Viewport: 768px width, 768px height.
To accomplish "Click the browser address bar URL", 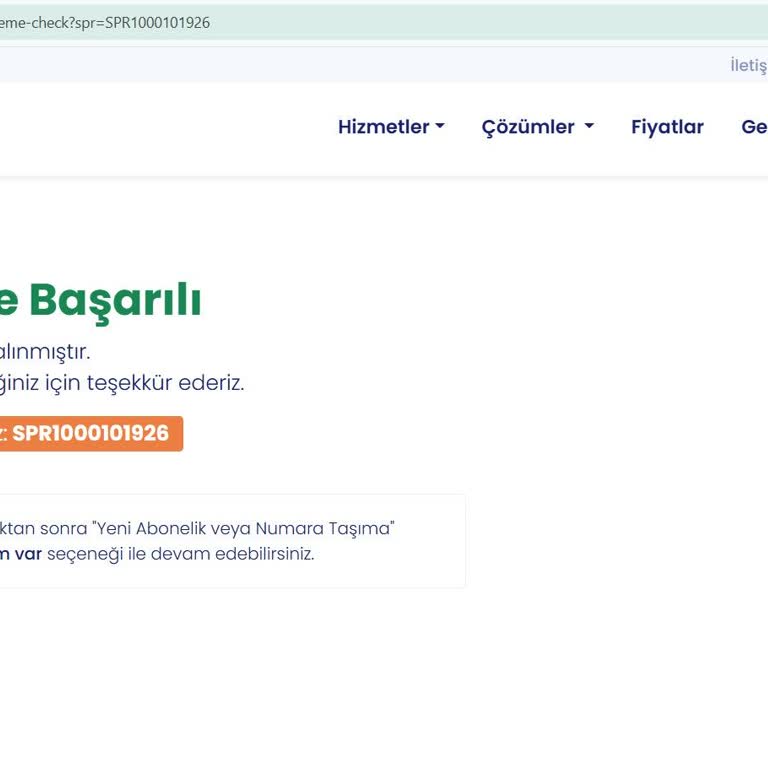I will [105, 23].
